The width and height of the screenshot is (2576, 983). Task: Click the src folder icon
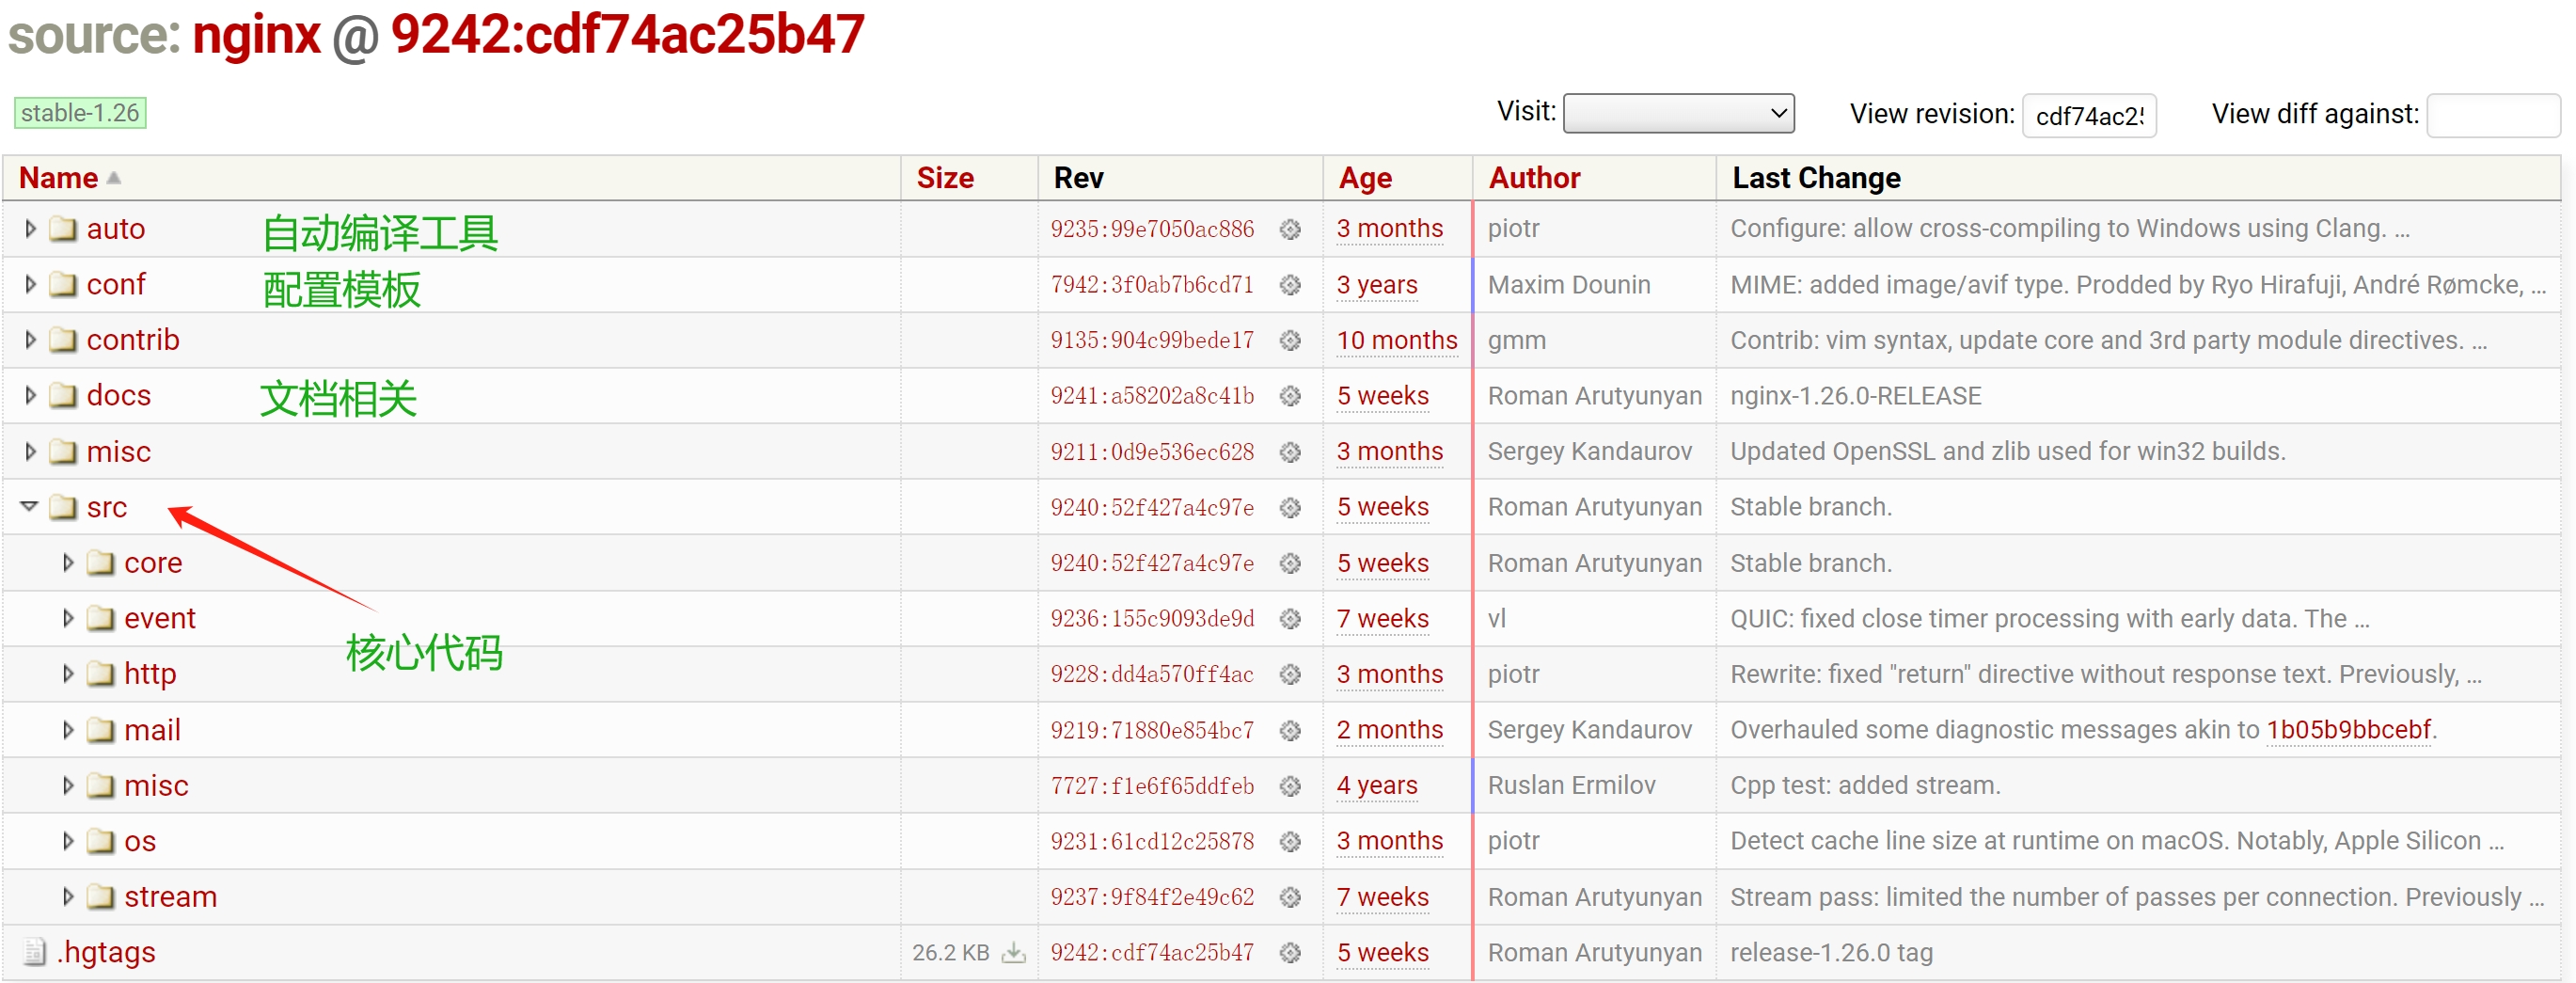[x=64, y=507]
